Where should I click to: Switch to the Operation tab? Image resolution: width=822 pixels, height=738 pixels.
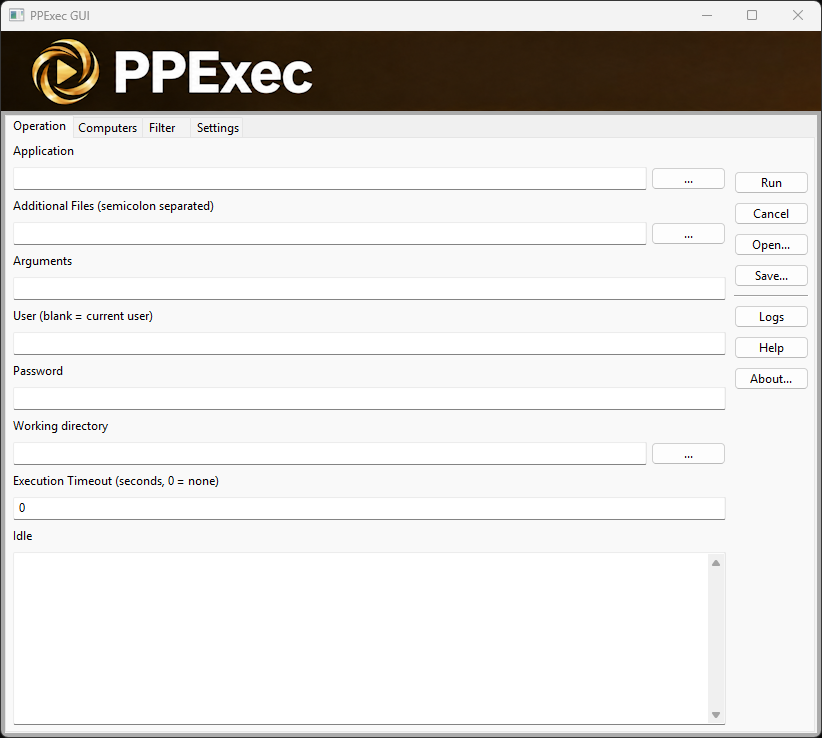(39, 126)
